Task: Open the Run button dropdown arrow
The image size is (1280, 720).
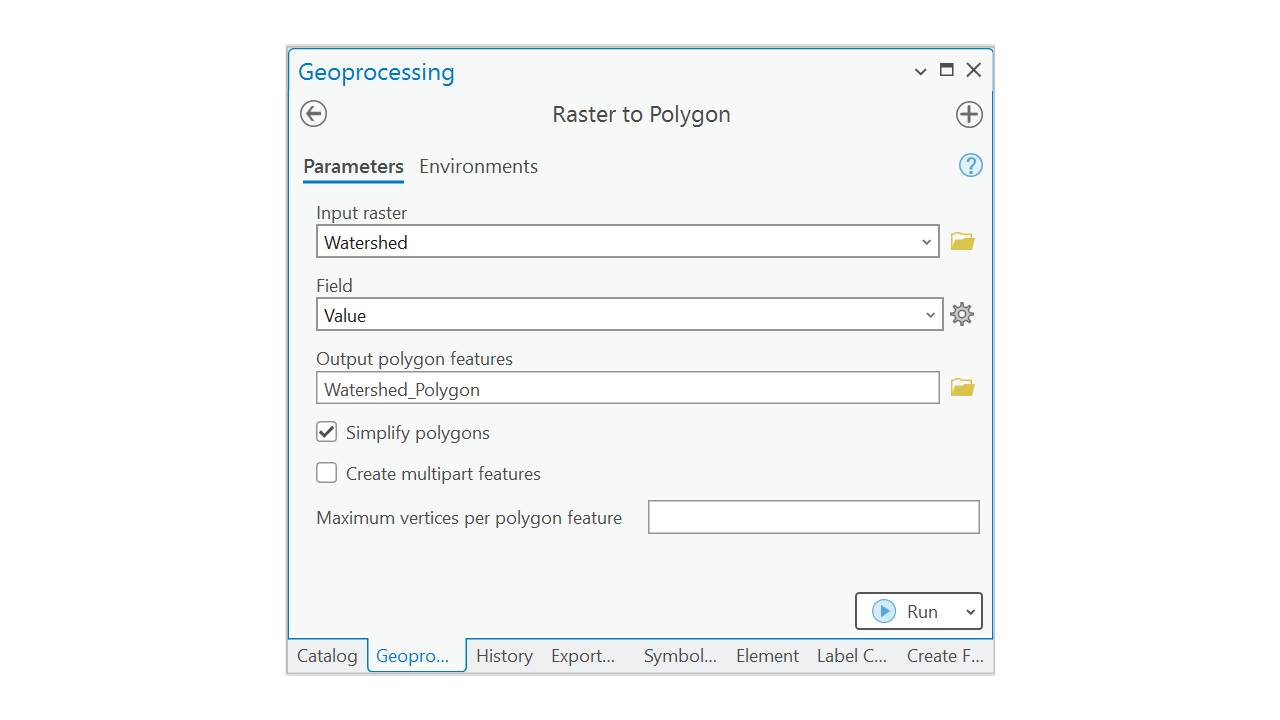Action: point(969,612)
